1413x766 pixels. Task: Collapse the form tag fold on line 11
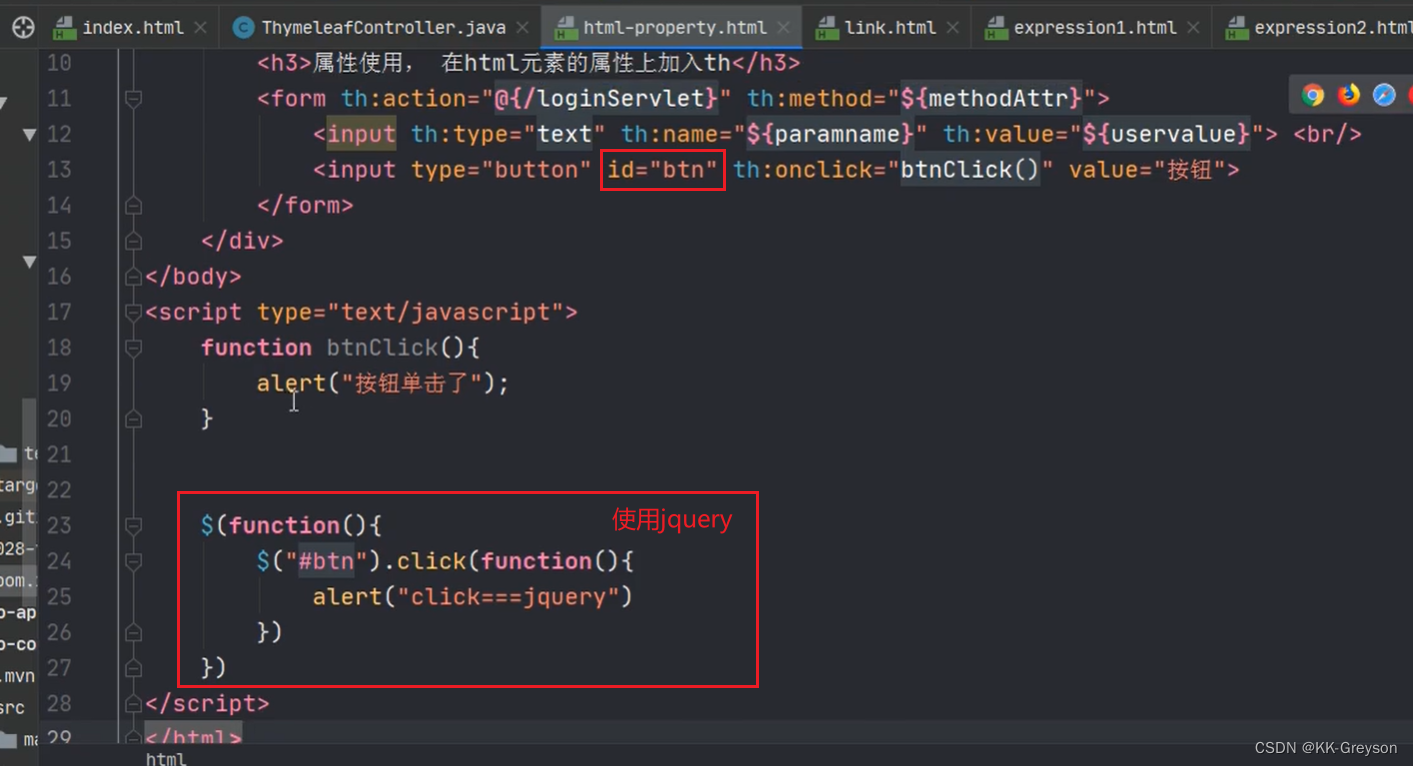(133, 99)
